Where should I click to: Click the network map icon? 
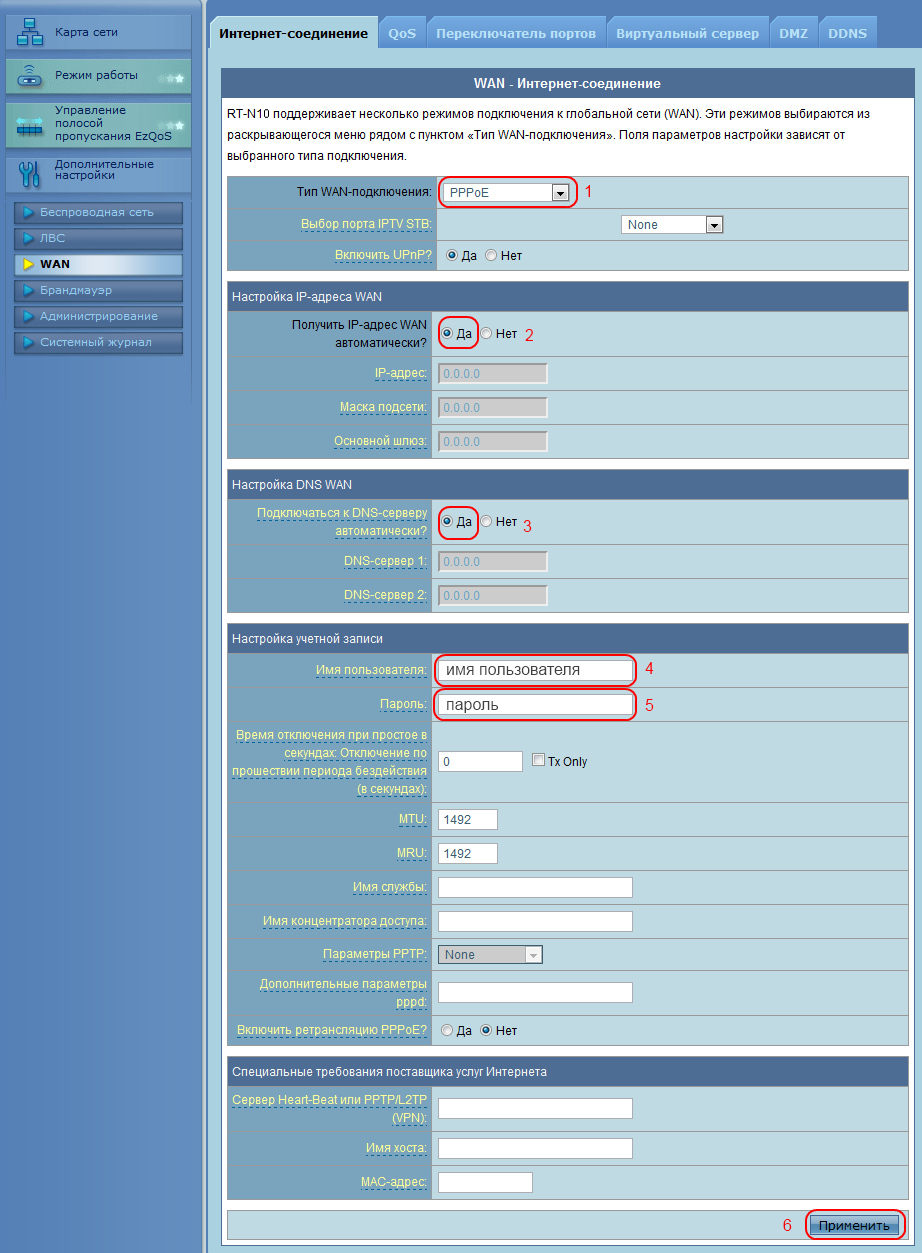click(x=31, y=33)
